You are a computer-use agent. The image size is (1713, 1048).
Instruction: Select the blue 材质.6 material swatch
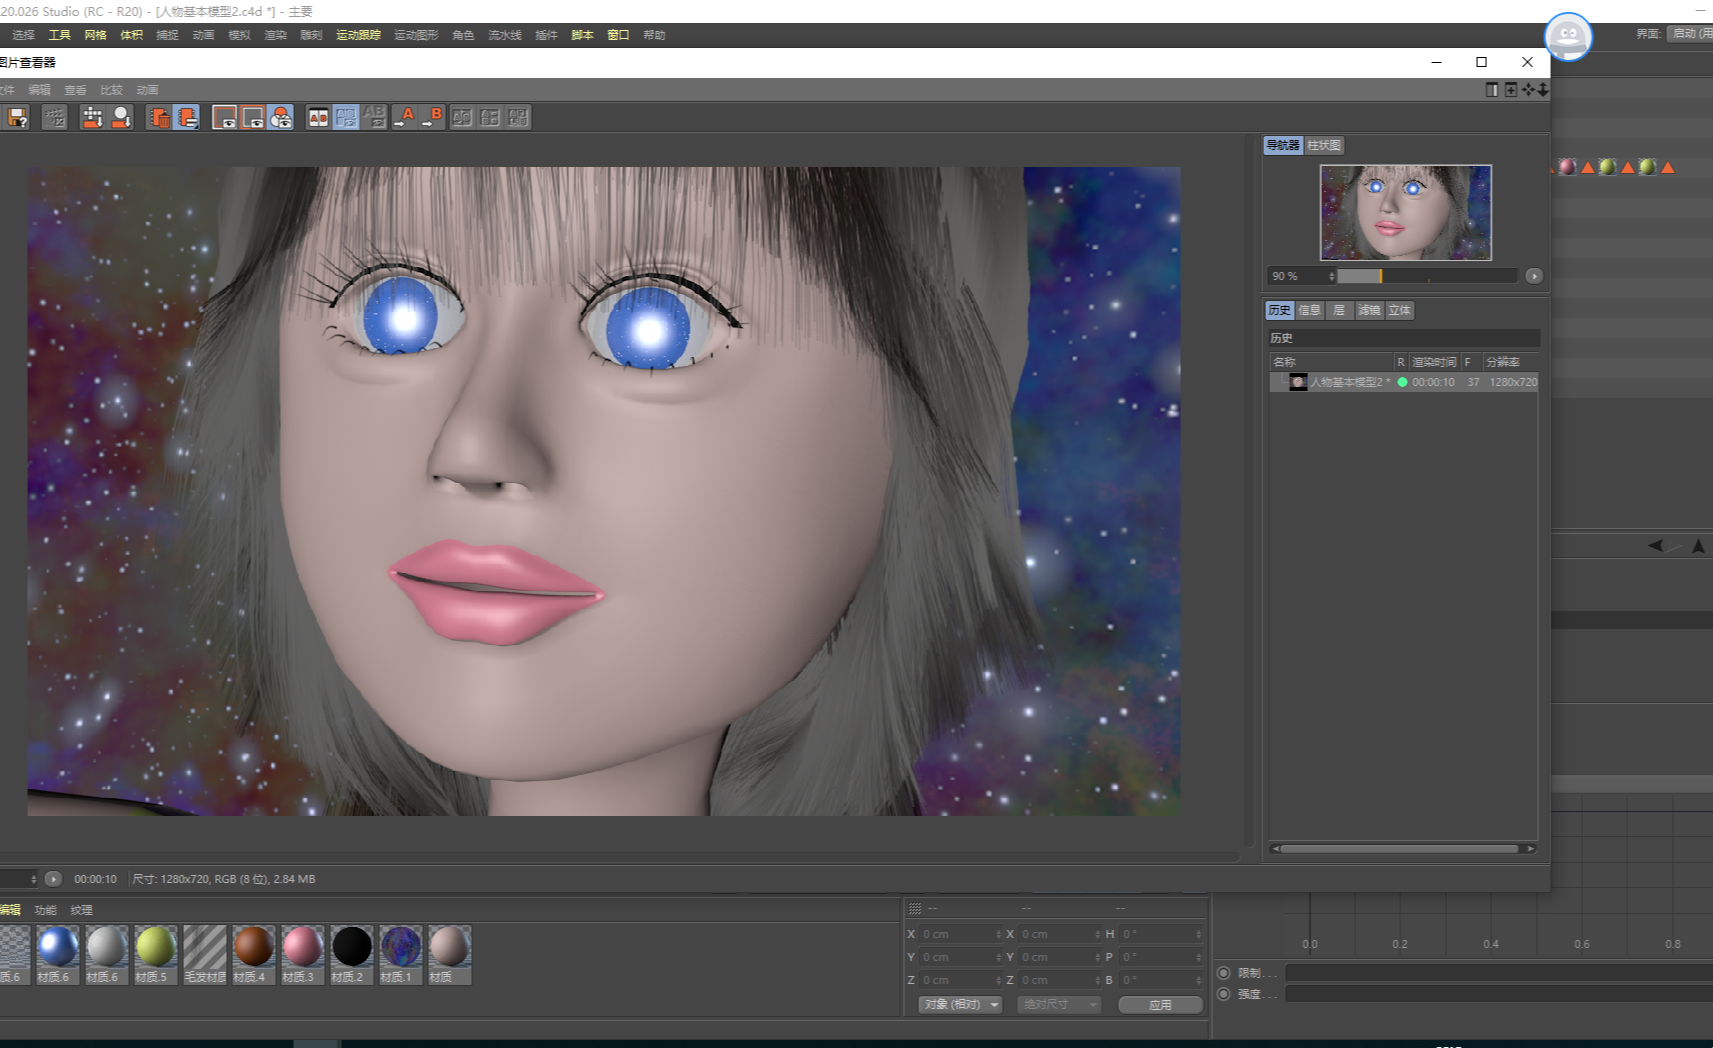57,954
